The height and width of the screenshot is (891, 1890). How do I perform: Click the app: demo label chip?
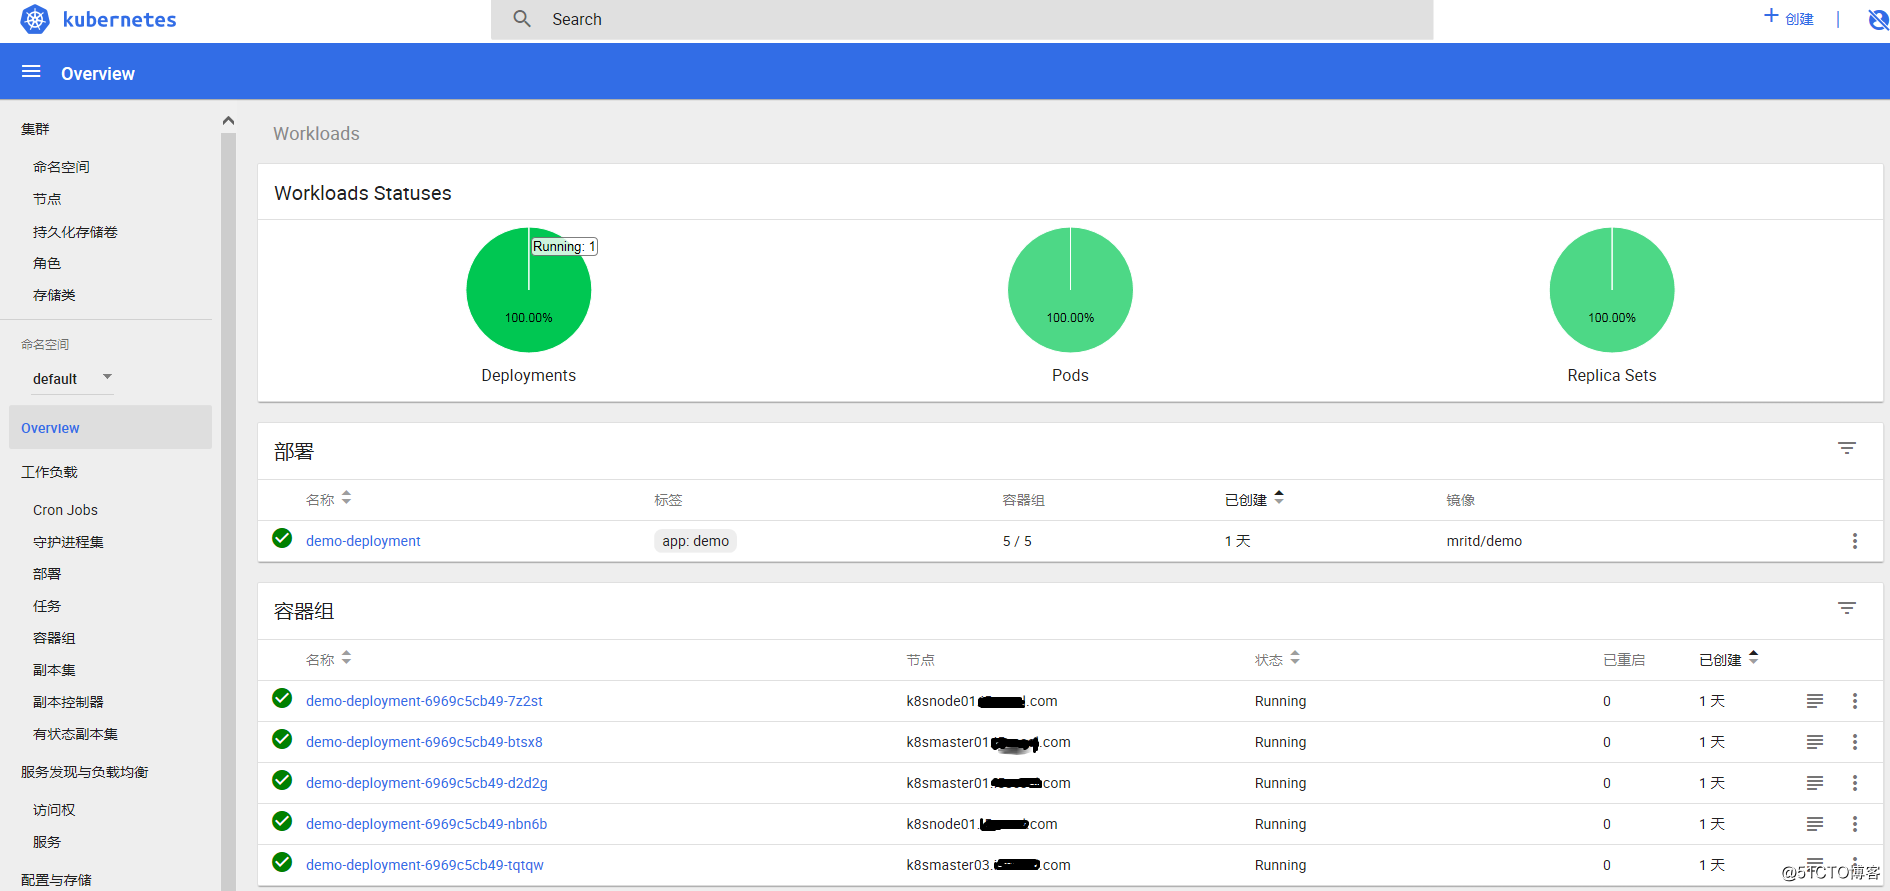[x=695, y=541]
